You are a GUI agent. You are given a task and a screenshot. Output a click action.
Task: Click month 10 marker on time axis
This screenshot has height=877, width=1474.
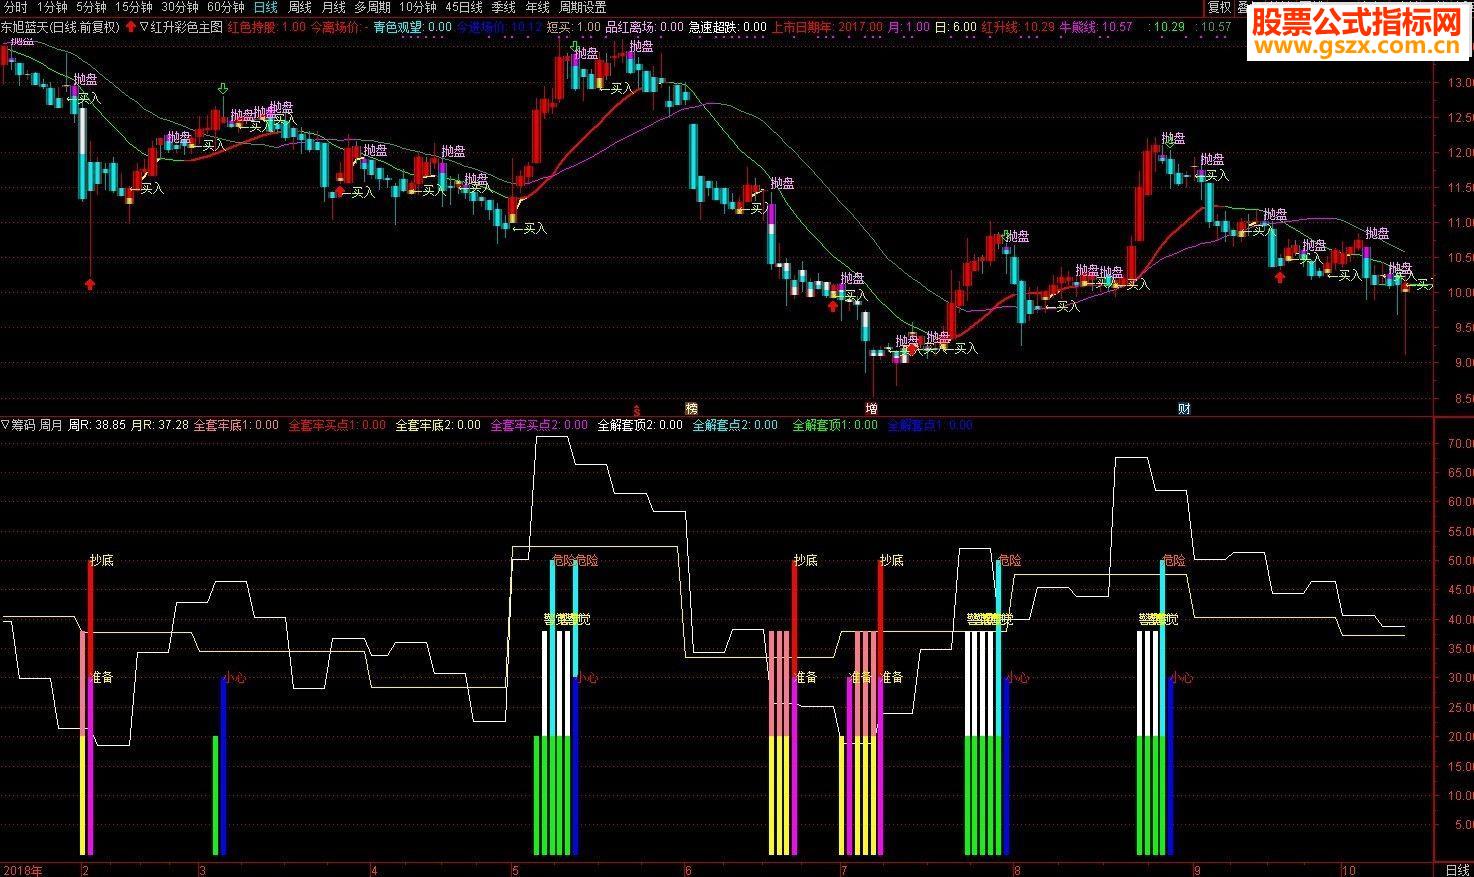1349,870
